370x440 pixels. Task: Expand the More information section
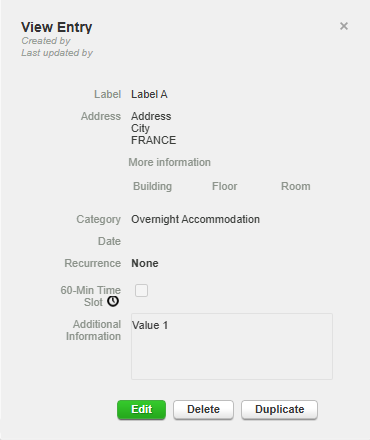click(169, 162)
